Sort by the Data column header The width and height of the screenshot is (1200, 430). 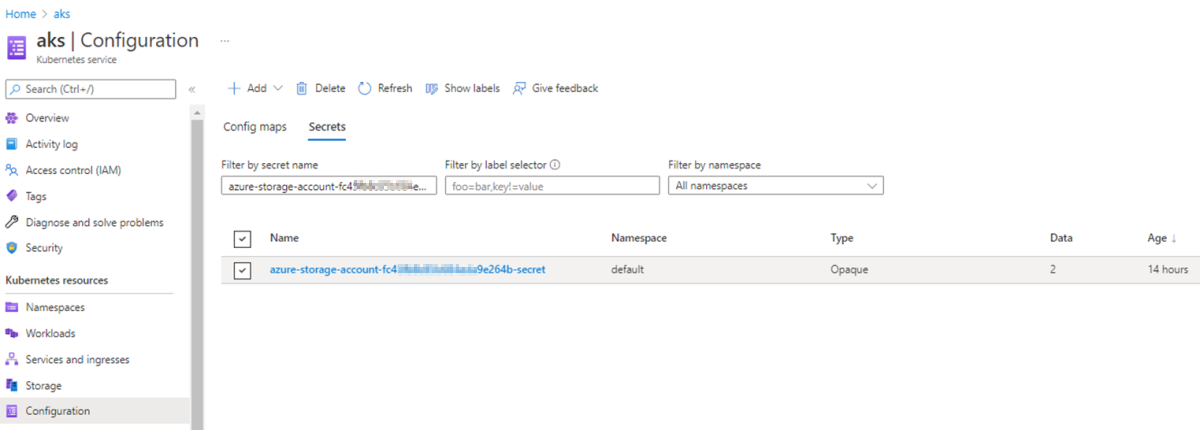[1061, 238]
